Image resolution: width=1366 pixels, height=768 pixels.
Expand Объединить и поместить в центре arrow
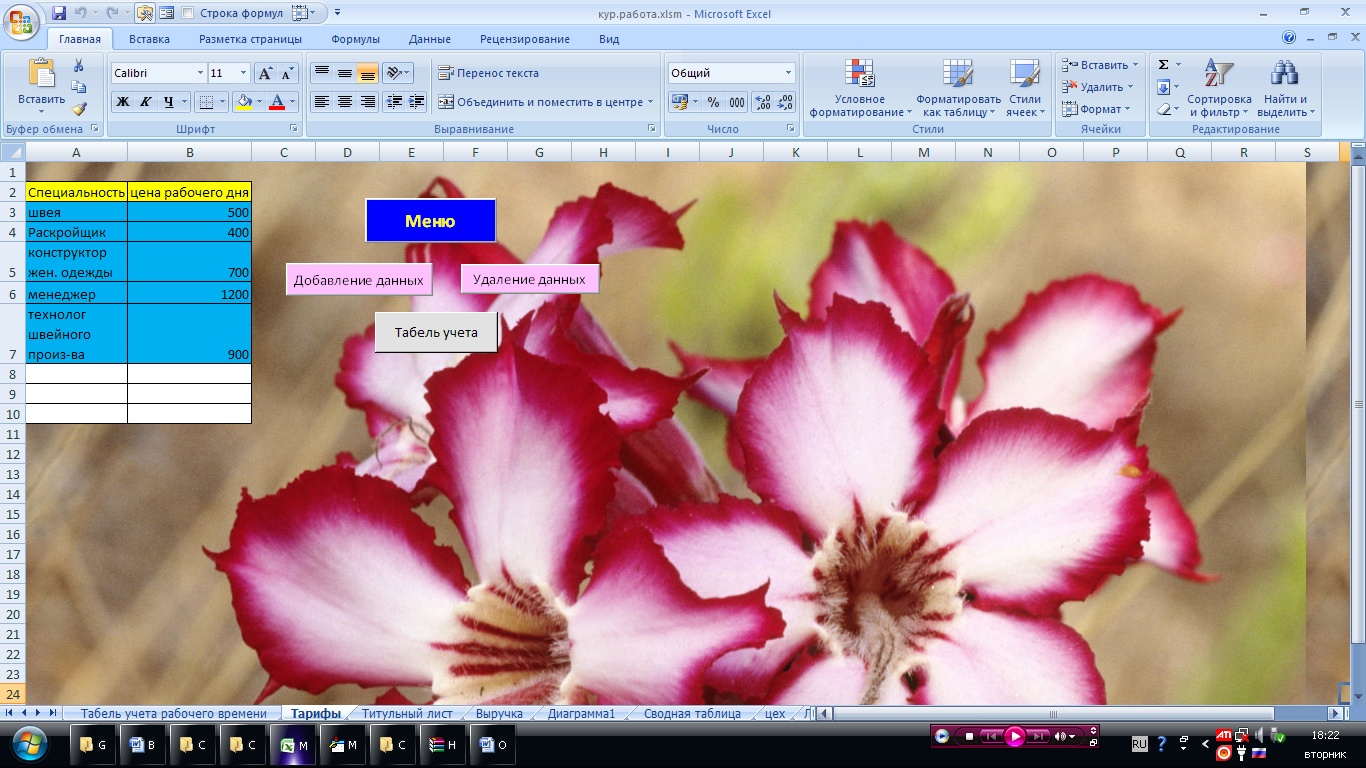(651, 102)
